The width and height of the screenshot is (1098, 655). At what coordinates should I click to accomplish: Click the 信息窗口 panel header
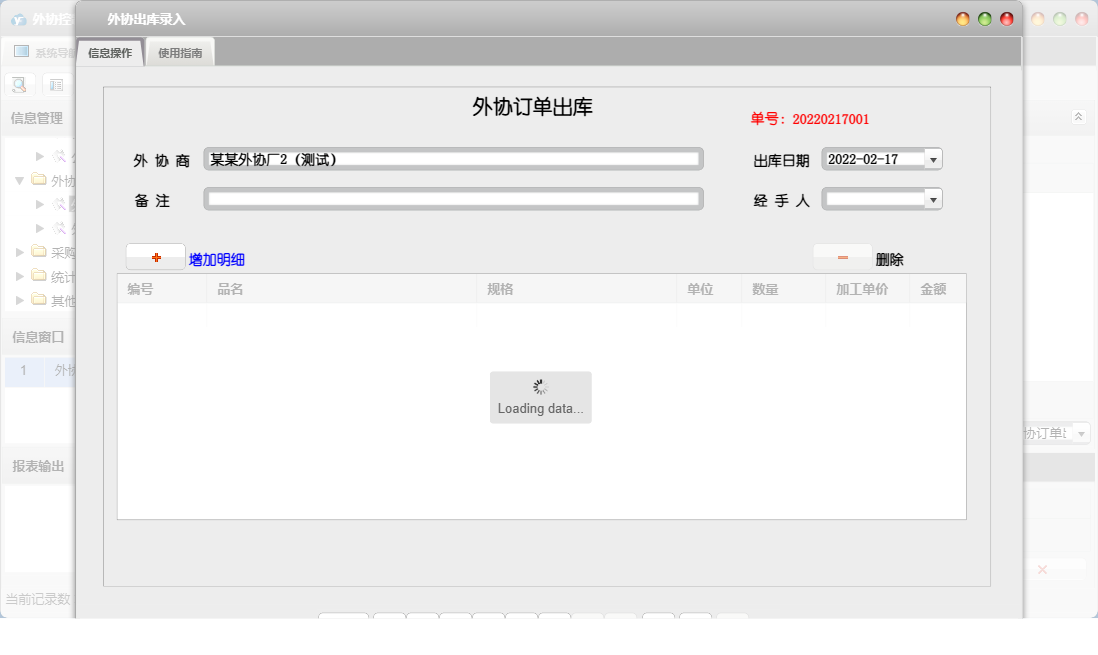tap(38, 337)
